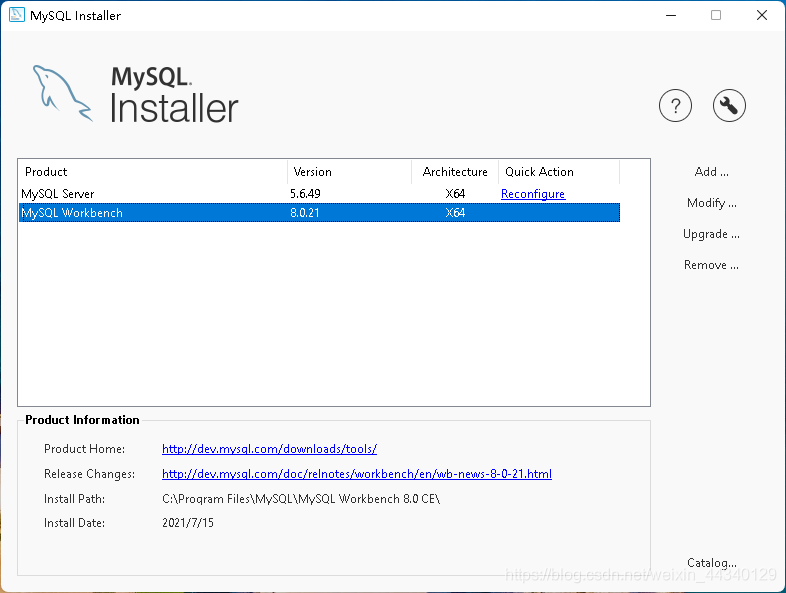Click X64 cell in MySQL Server row
This screenshot has width=786, height=593.
click(455, 194)
